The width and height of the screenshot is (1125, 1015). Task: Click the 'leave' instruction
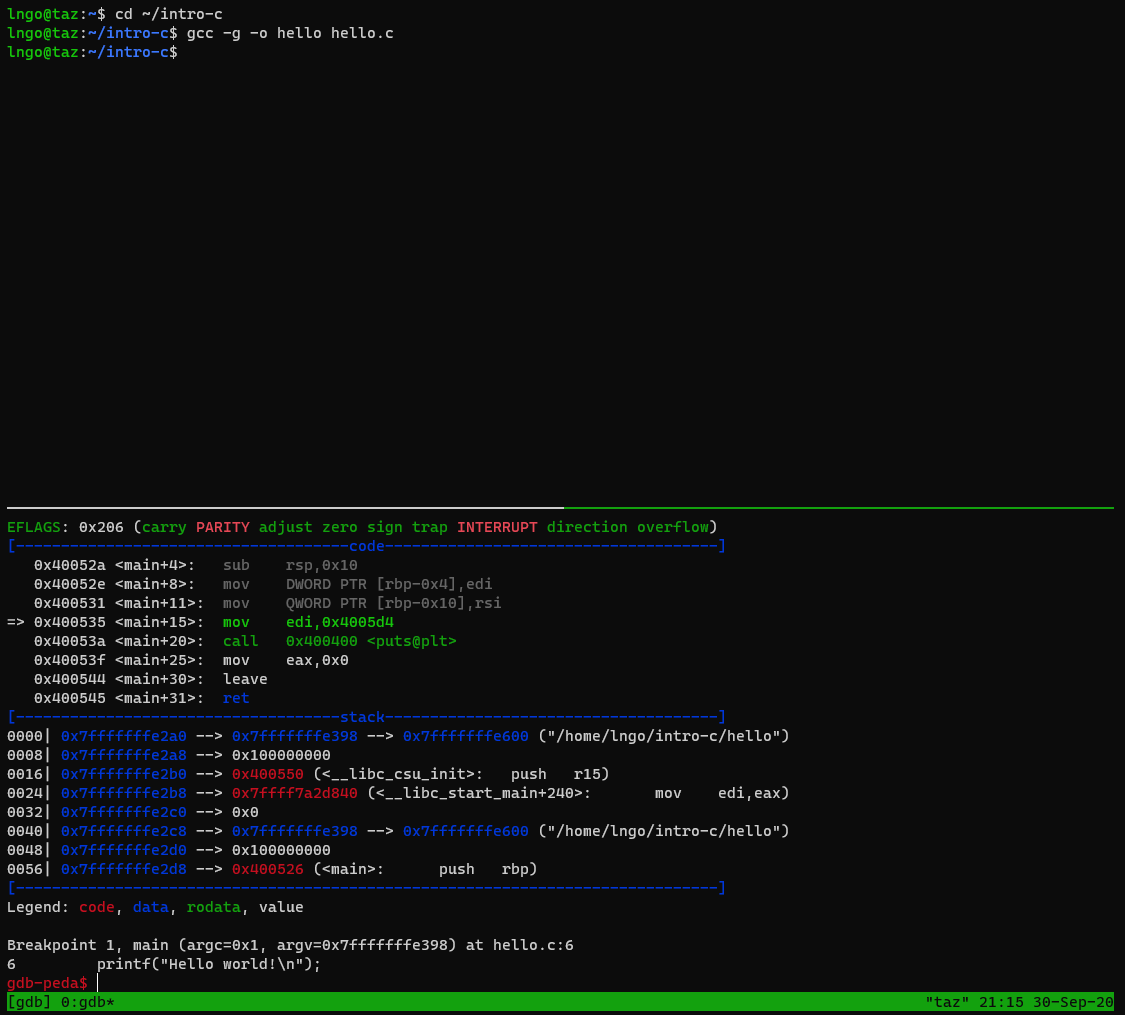coord(245,679)
